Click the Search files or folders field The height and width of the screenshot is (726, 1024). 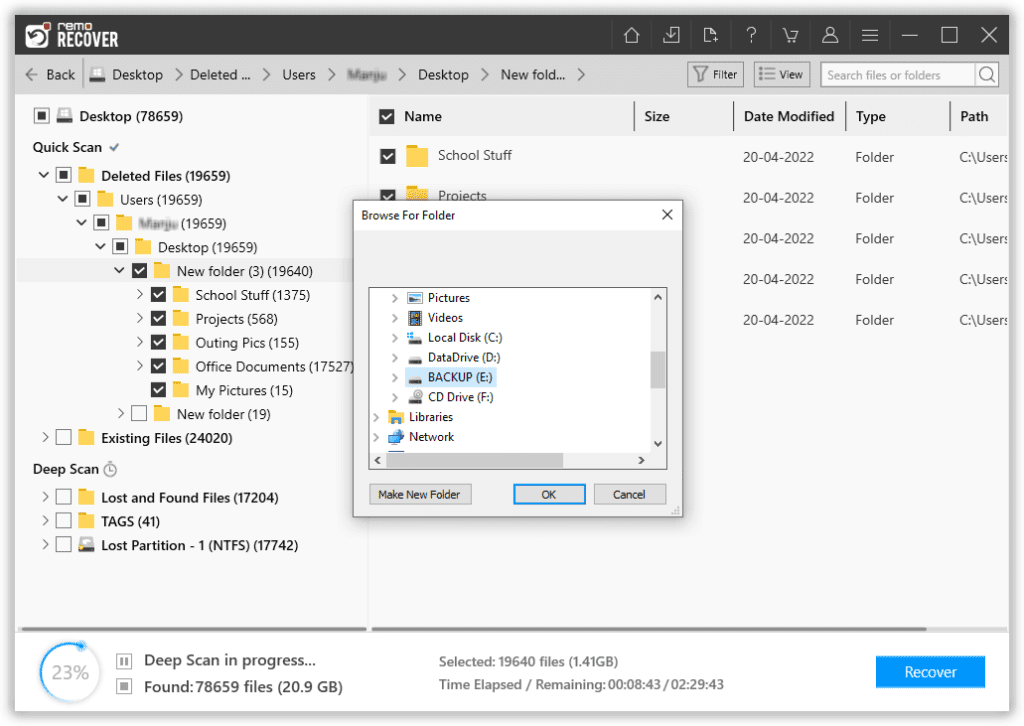[896, 75]
